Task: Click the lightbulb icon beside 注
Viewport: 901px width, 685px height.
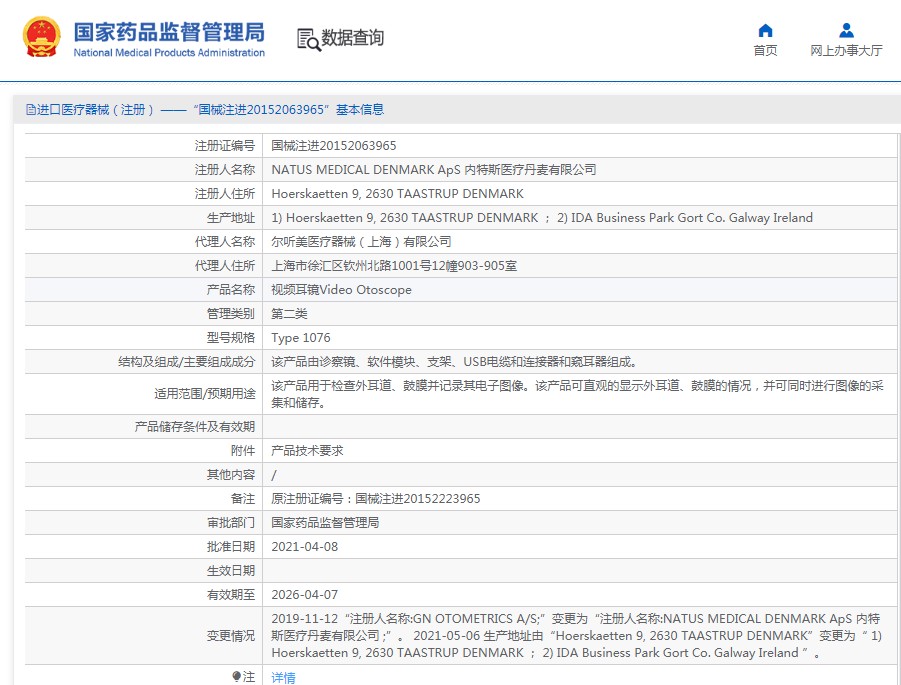Action: point(236,676)
